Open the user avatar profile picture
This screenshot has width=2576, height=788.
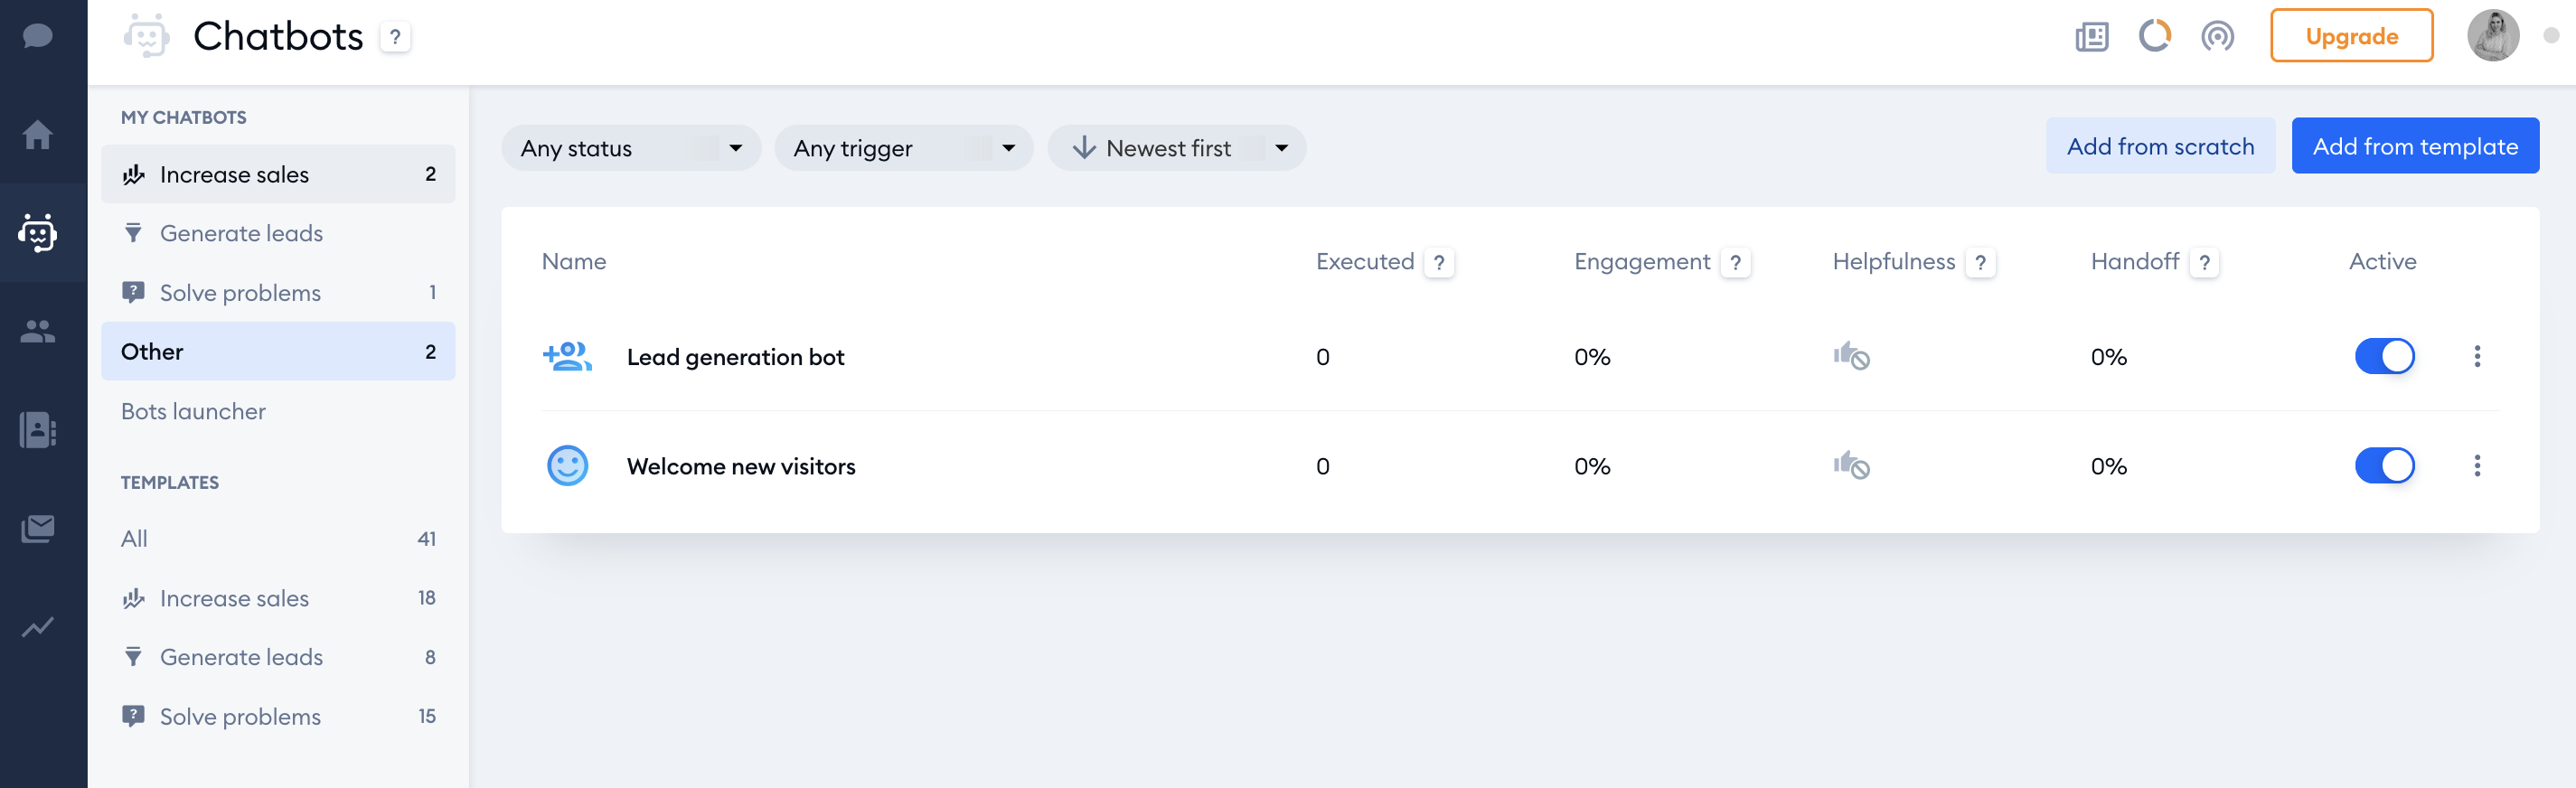click(2492, 36)
